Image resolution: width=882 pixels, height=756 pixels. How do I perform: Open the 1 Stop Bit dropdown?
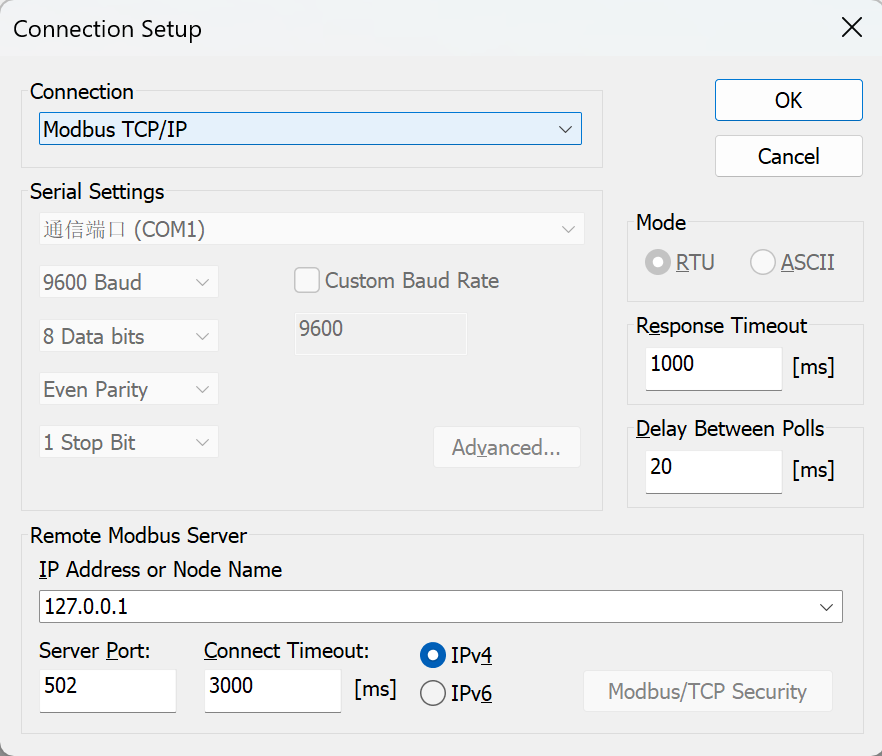[128, 442]
